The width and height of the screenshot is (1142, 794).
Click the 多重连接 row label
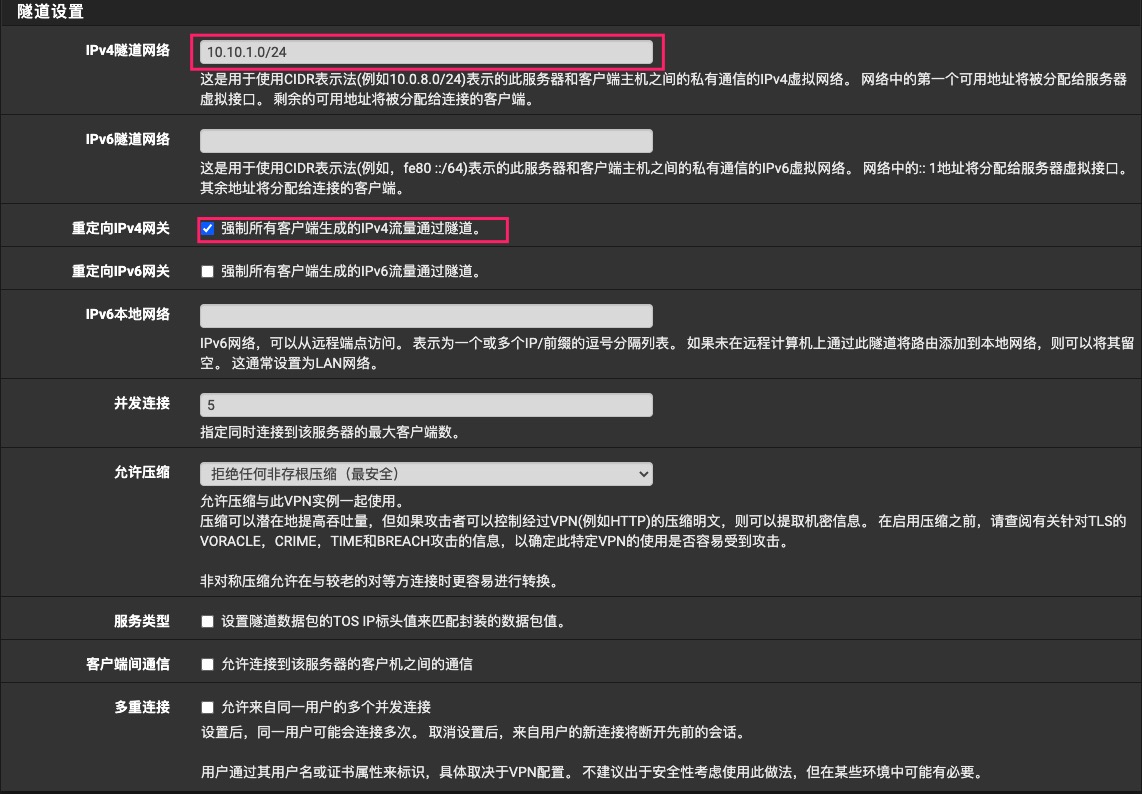pyautogui.click(x=142, y=707)
